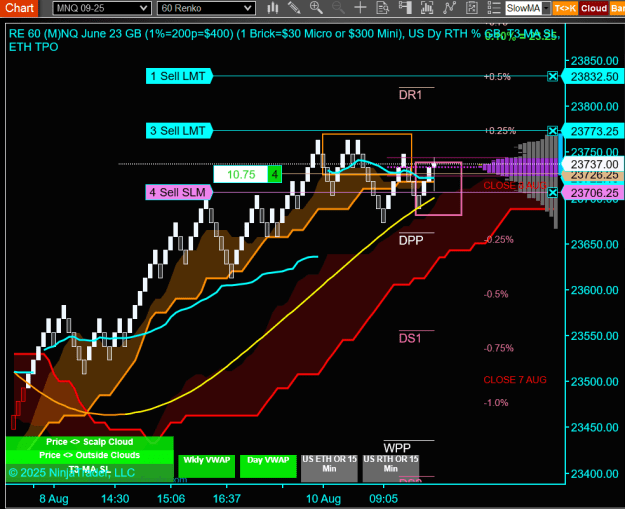Viewport: 625px width, 509px height.
Task: Click the 10 Aug time axis label
Action: tap(323, 499)
